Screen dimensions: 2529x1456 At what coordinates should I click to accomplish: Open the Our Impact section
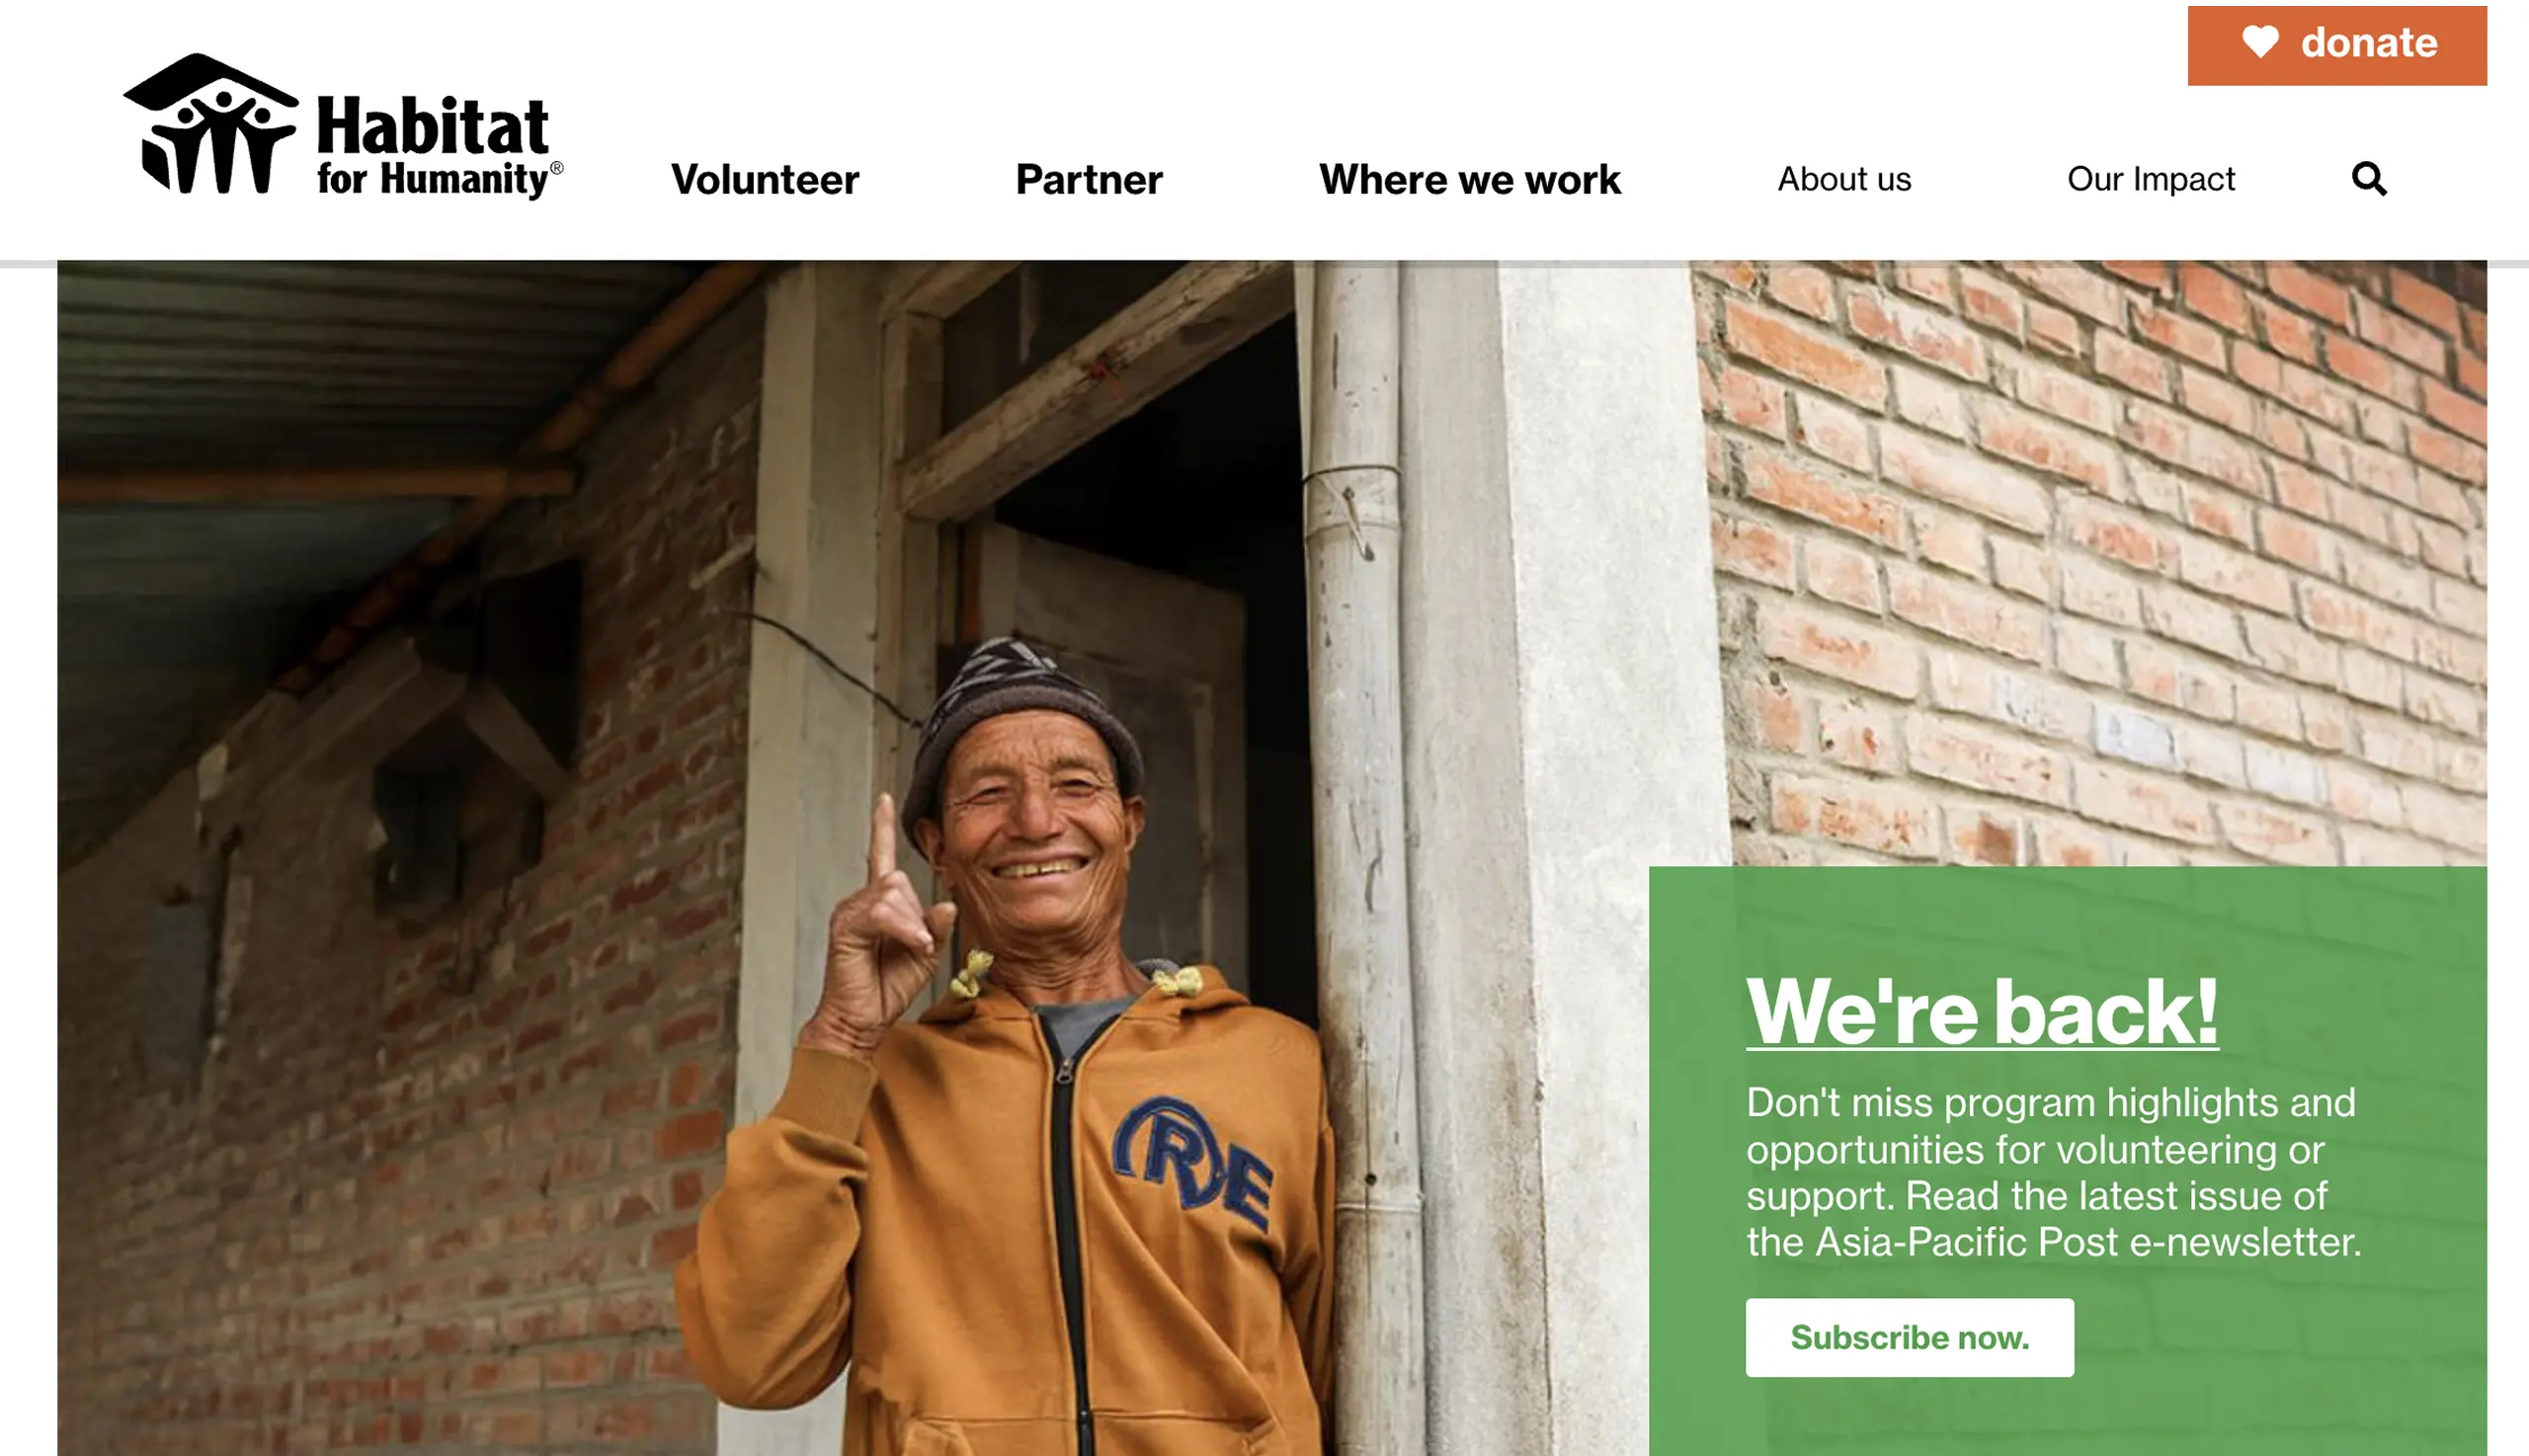point(2151,179)
